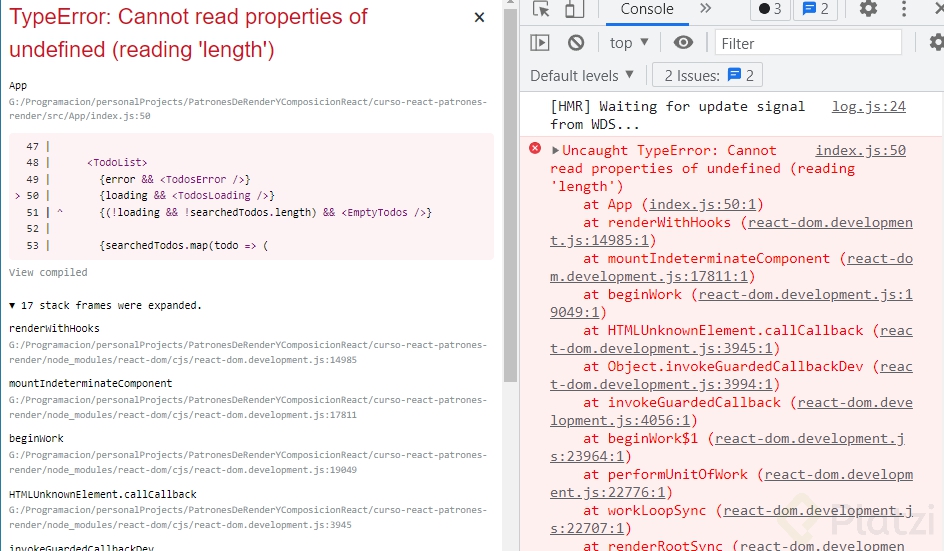The image size is (944, 551).
Task: Open the App frame source path
Action: pos(247,109)
